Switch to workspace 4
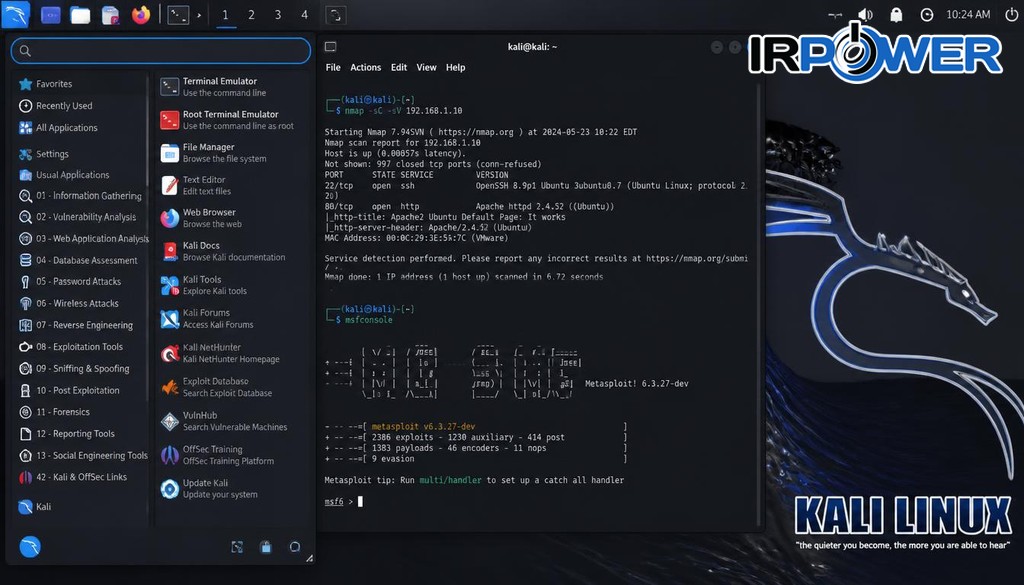This screenshot has height=585, width=1024. [304, 14]
